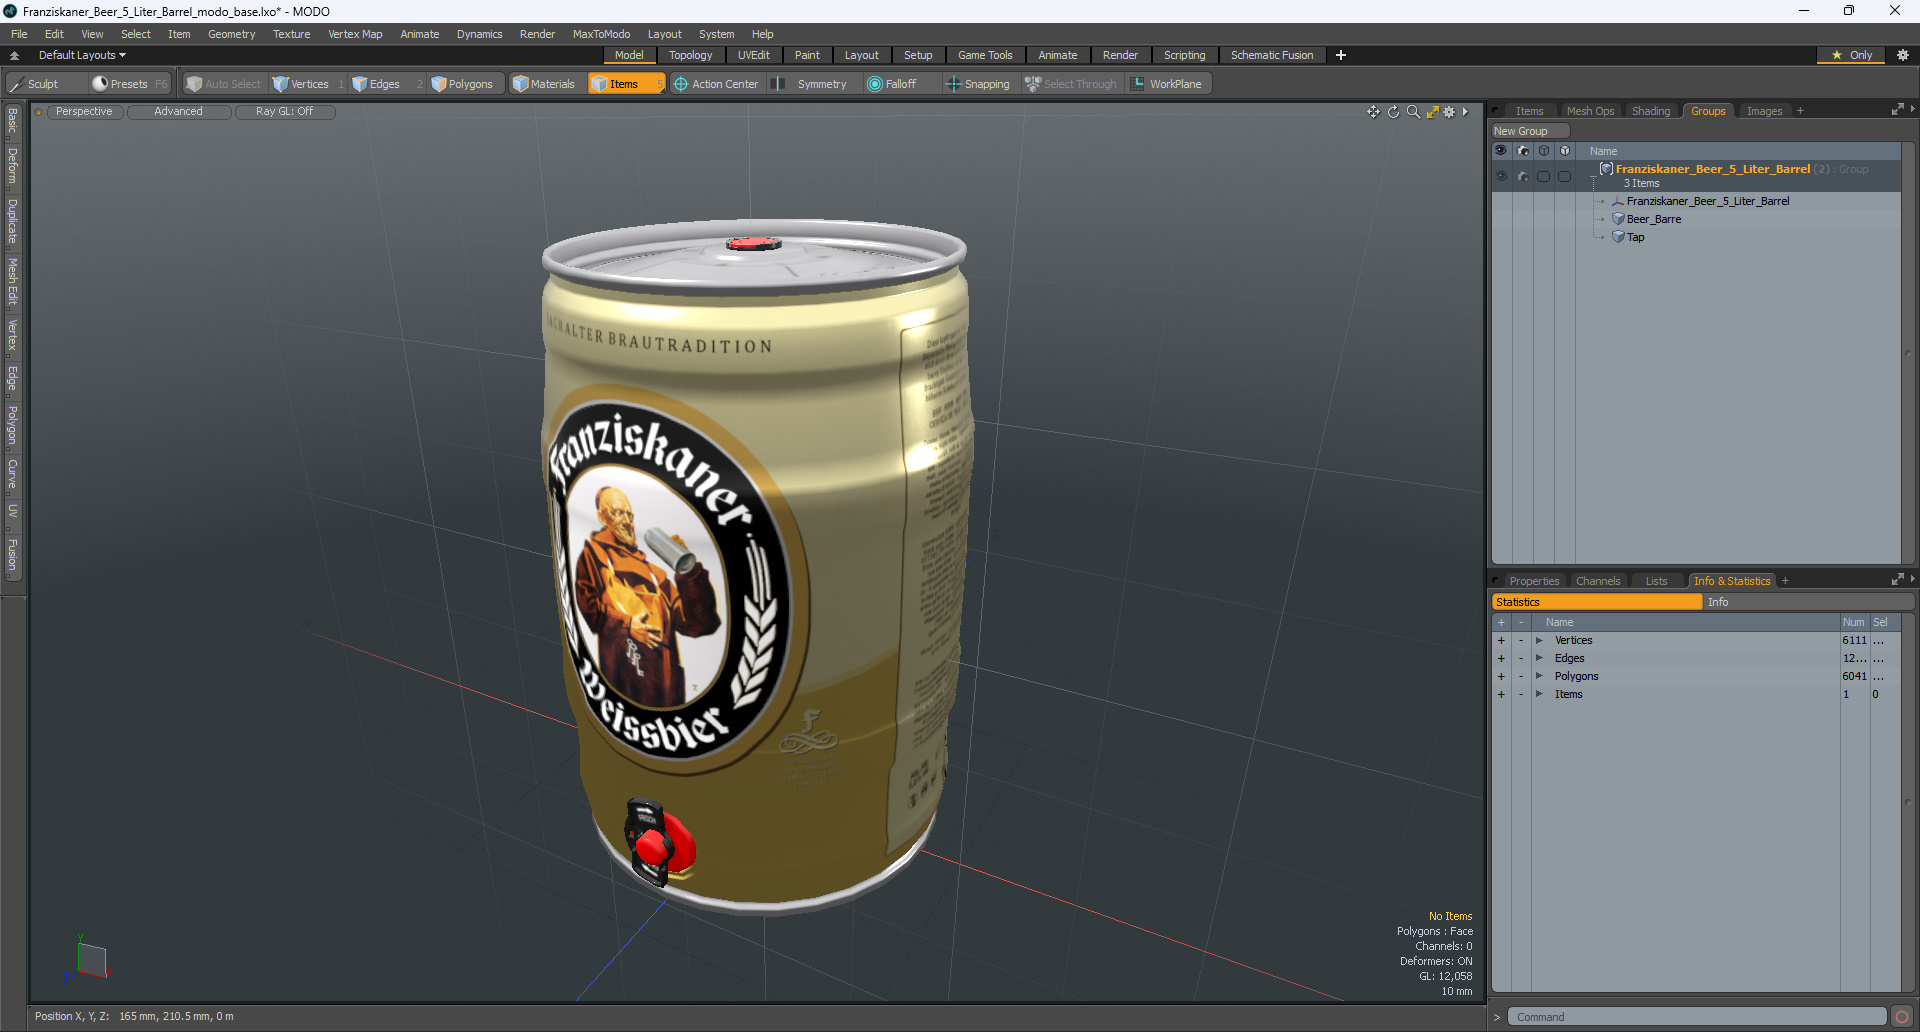The width and height of the screenshot is (1920, 1032).
Task: Toggle Symmetry on or off
Action: 811,84
